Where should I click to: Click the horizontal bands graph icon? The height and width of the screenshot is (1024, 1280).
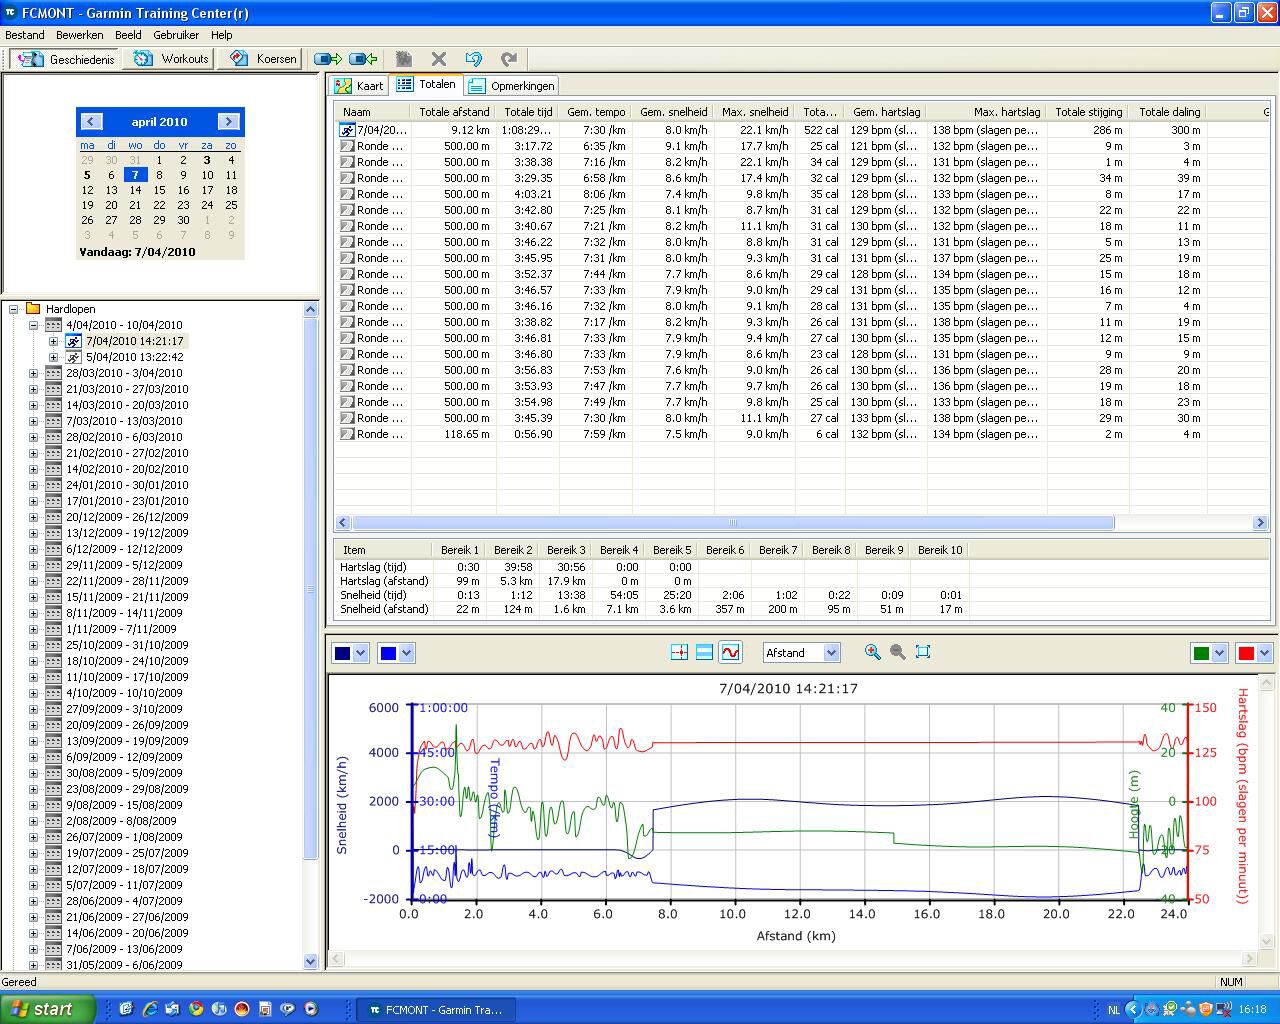coord(704,652)
